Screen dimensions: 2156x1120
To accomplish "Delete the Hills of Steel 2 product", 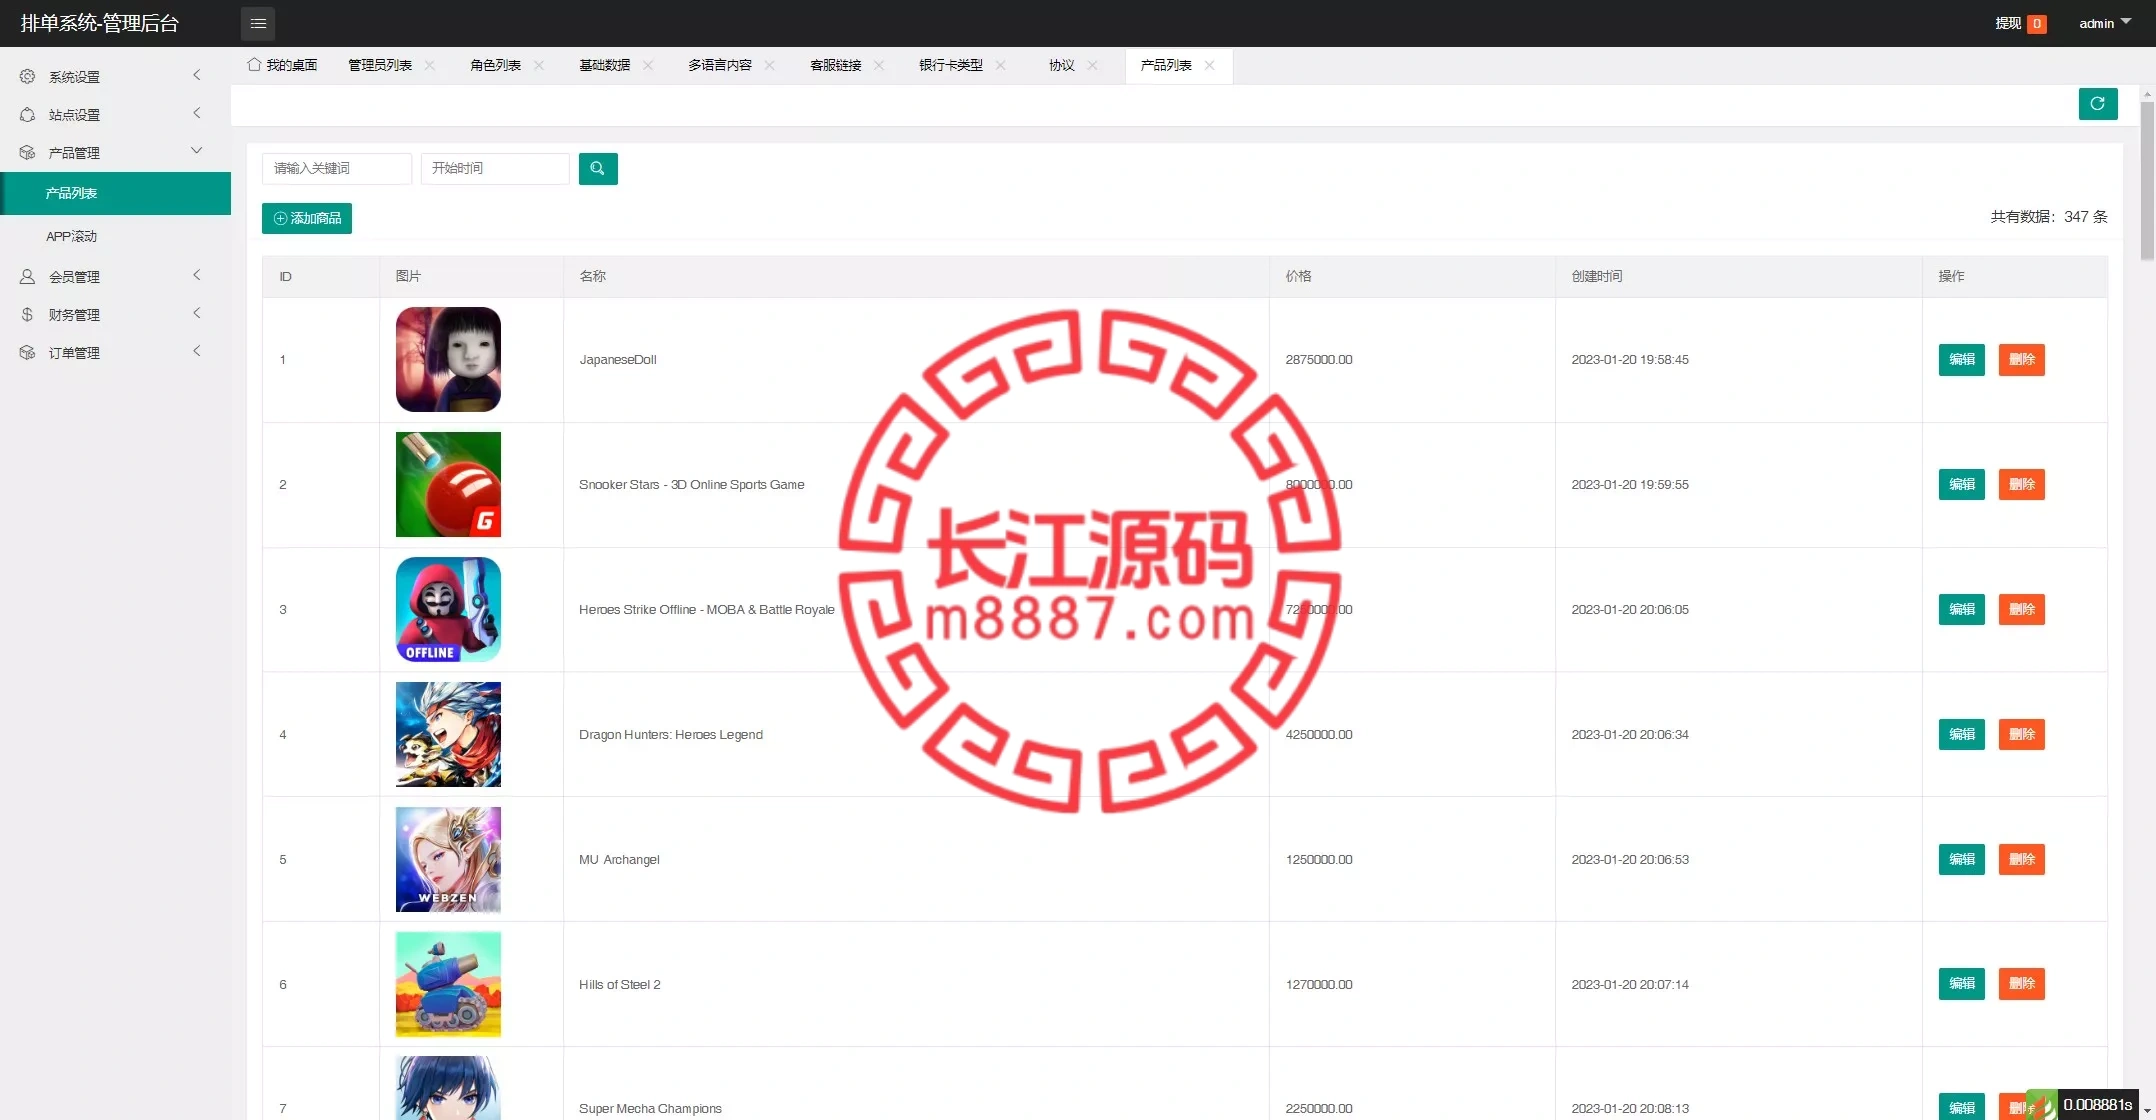I will [x=2021, y=983].
